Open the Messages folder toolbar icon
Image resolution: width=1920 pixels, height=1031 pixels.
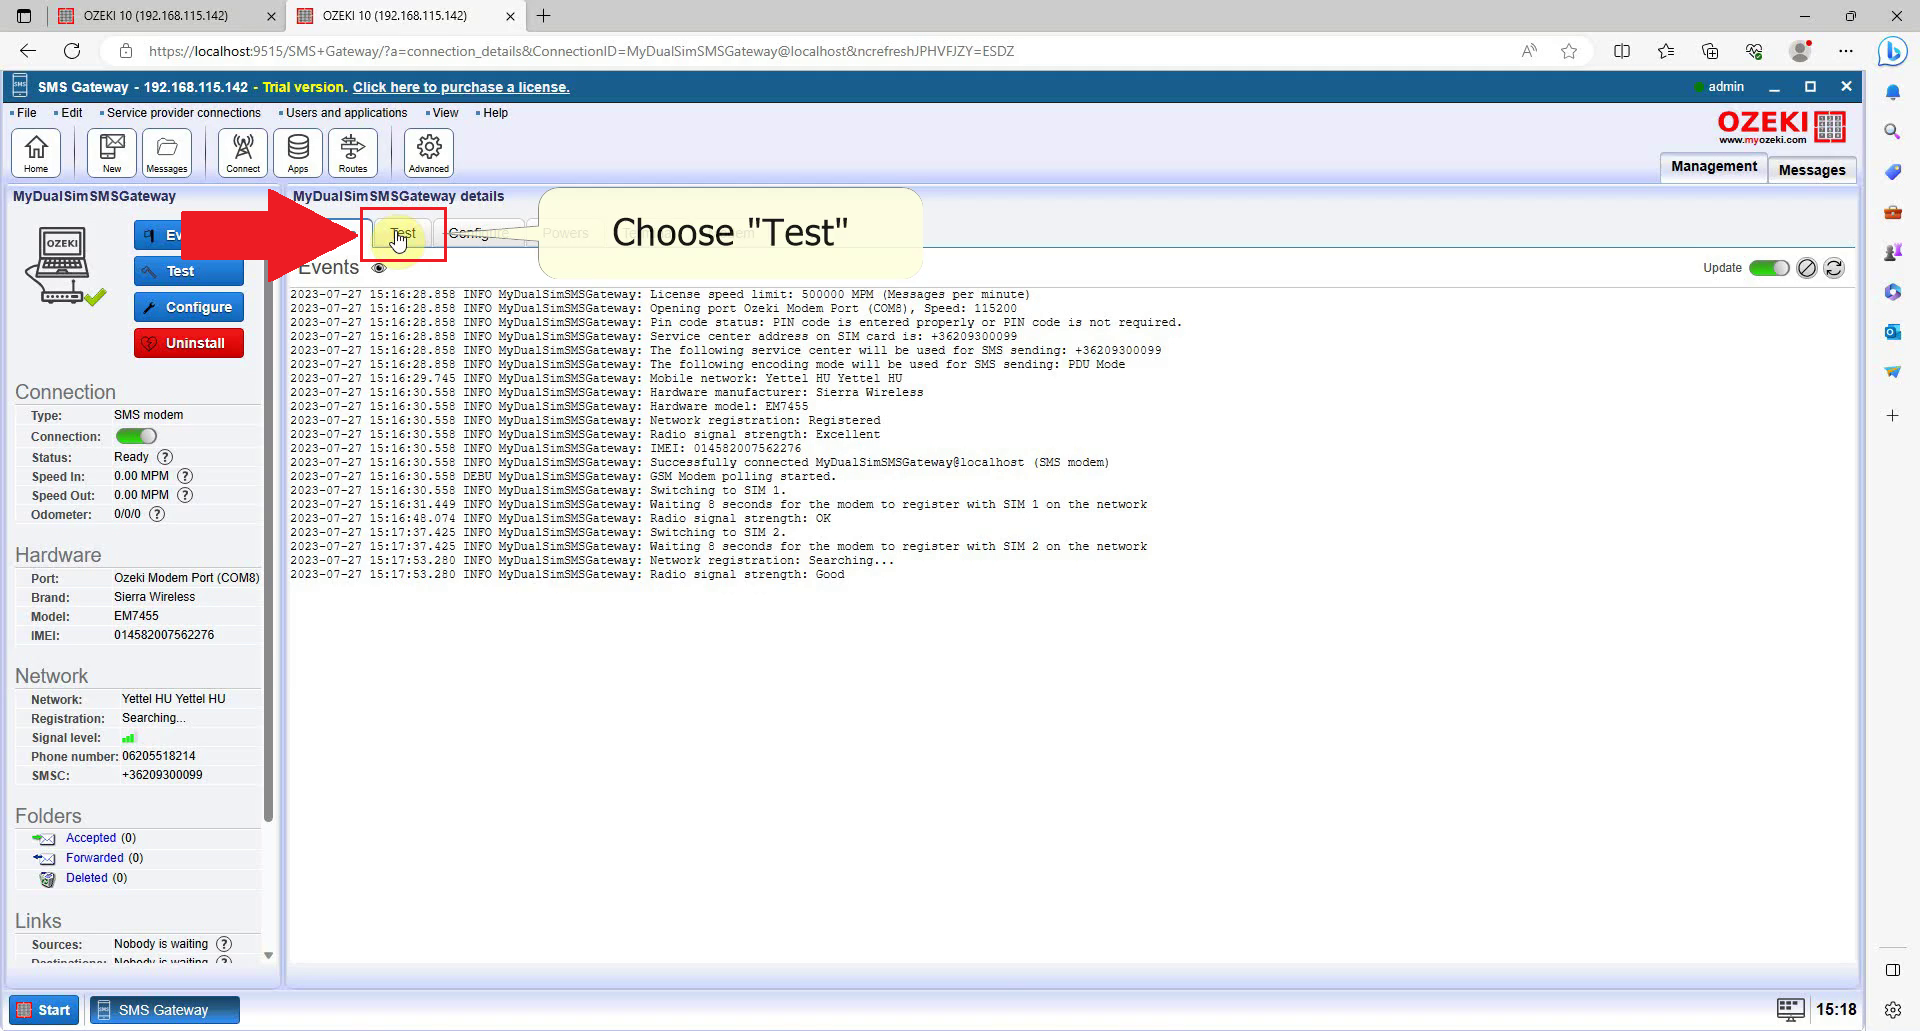[x=167, y=152]
